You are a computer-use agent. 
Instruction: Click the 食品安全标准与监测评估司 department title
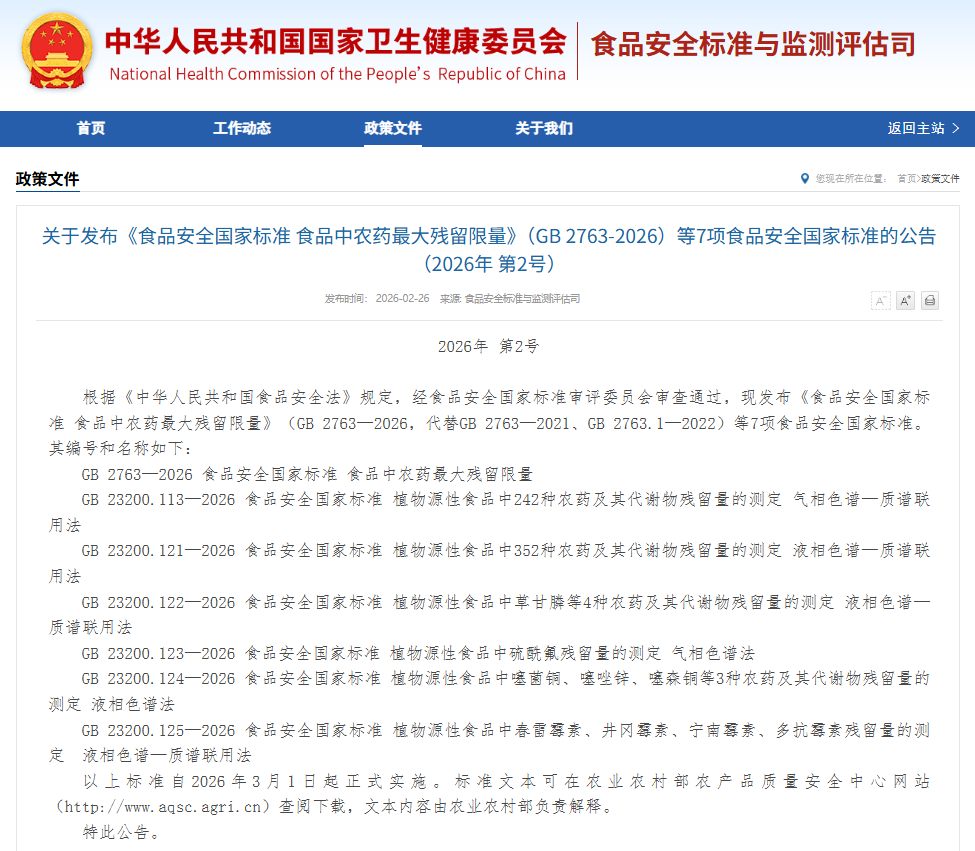[753, 45]
